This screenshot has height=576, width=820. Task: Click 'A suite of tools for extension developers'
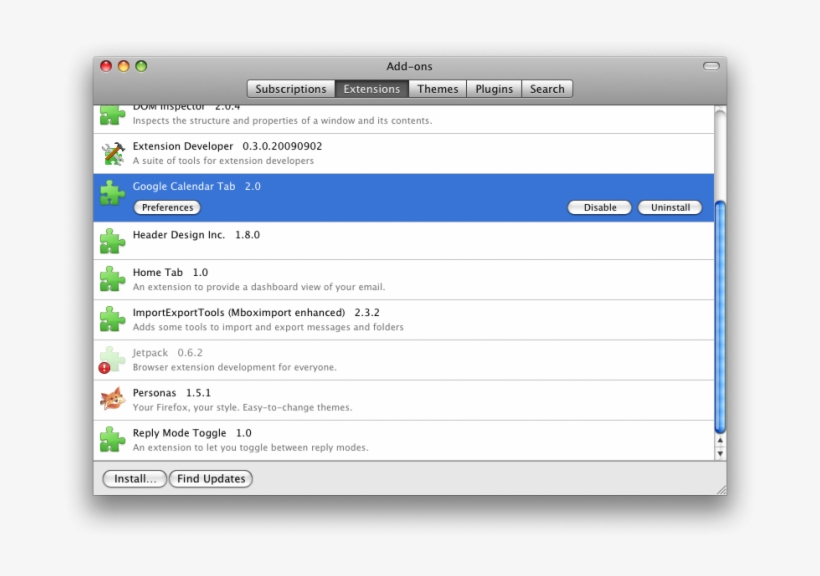[x=223, y=161]
